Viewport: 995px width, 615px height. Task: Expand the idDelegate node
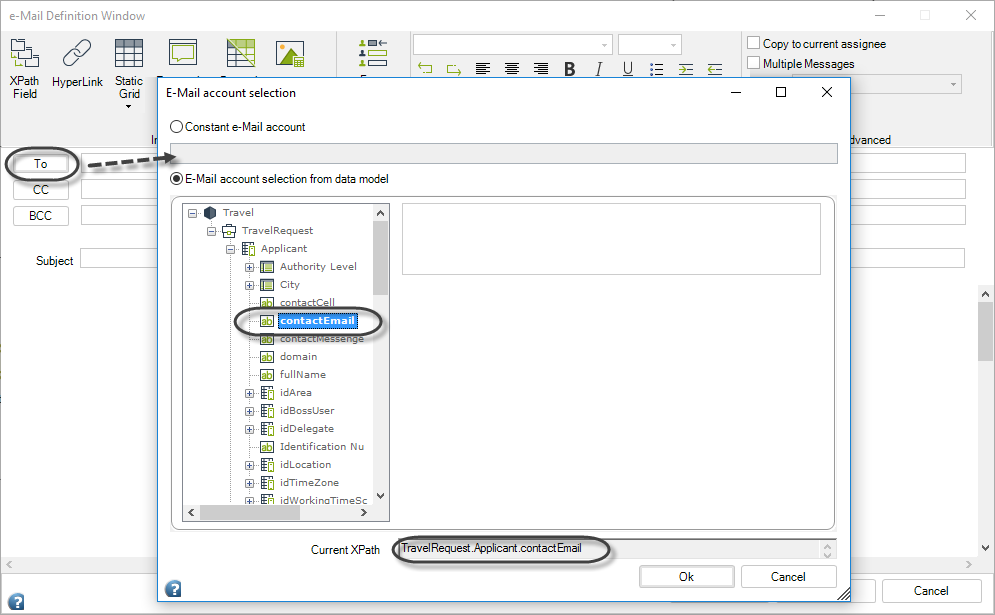click(x=249, y=429)
